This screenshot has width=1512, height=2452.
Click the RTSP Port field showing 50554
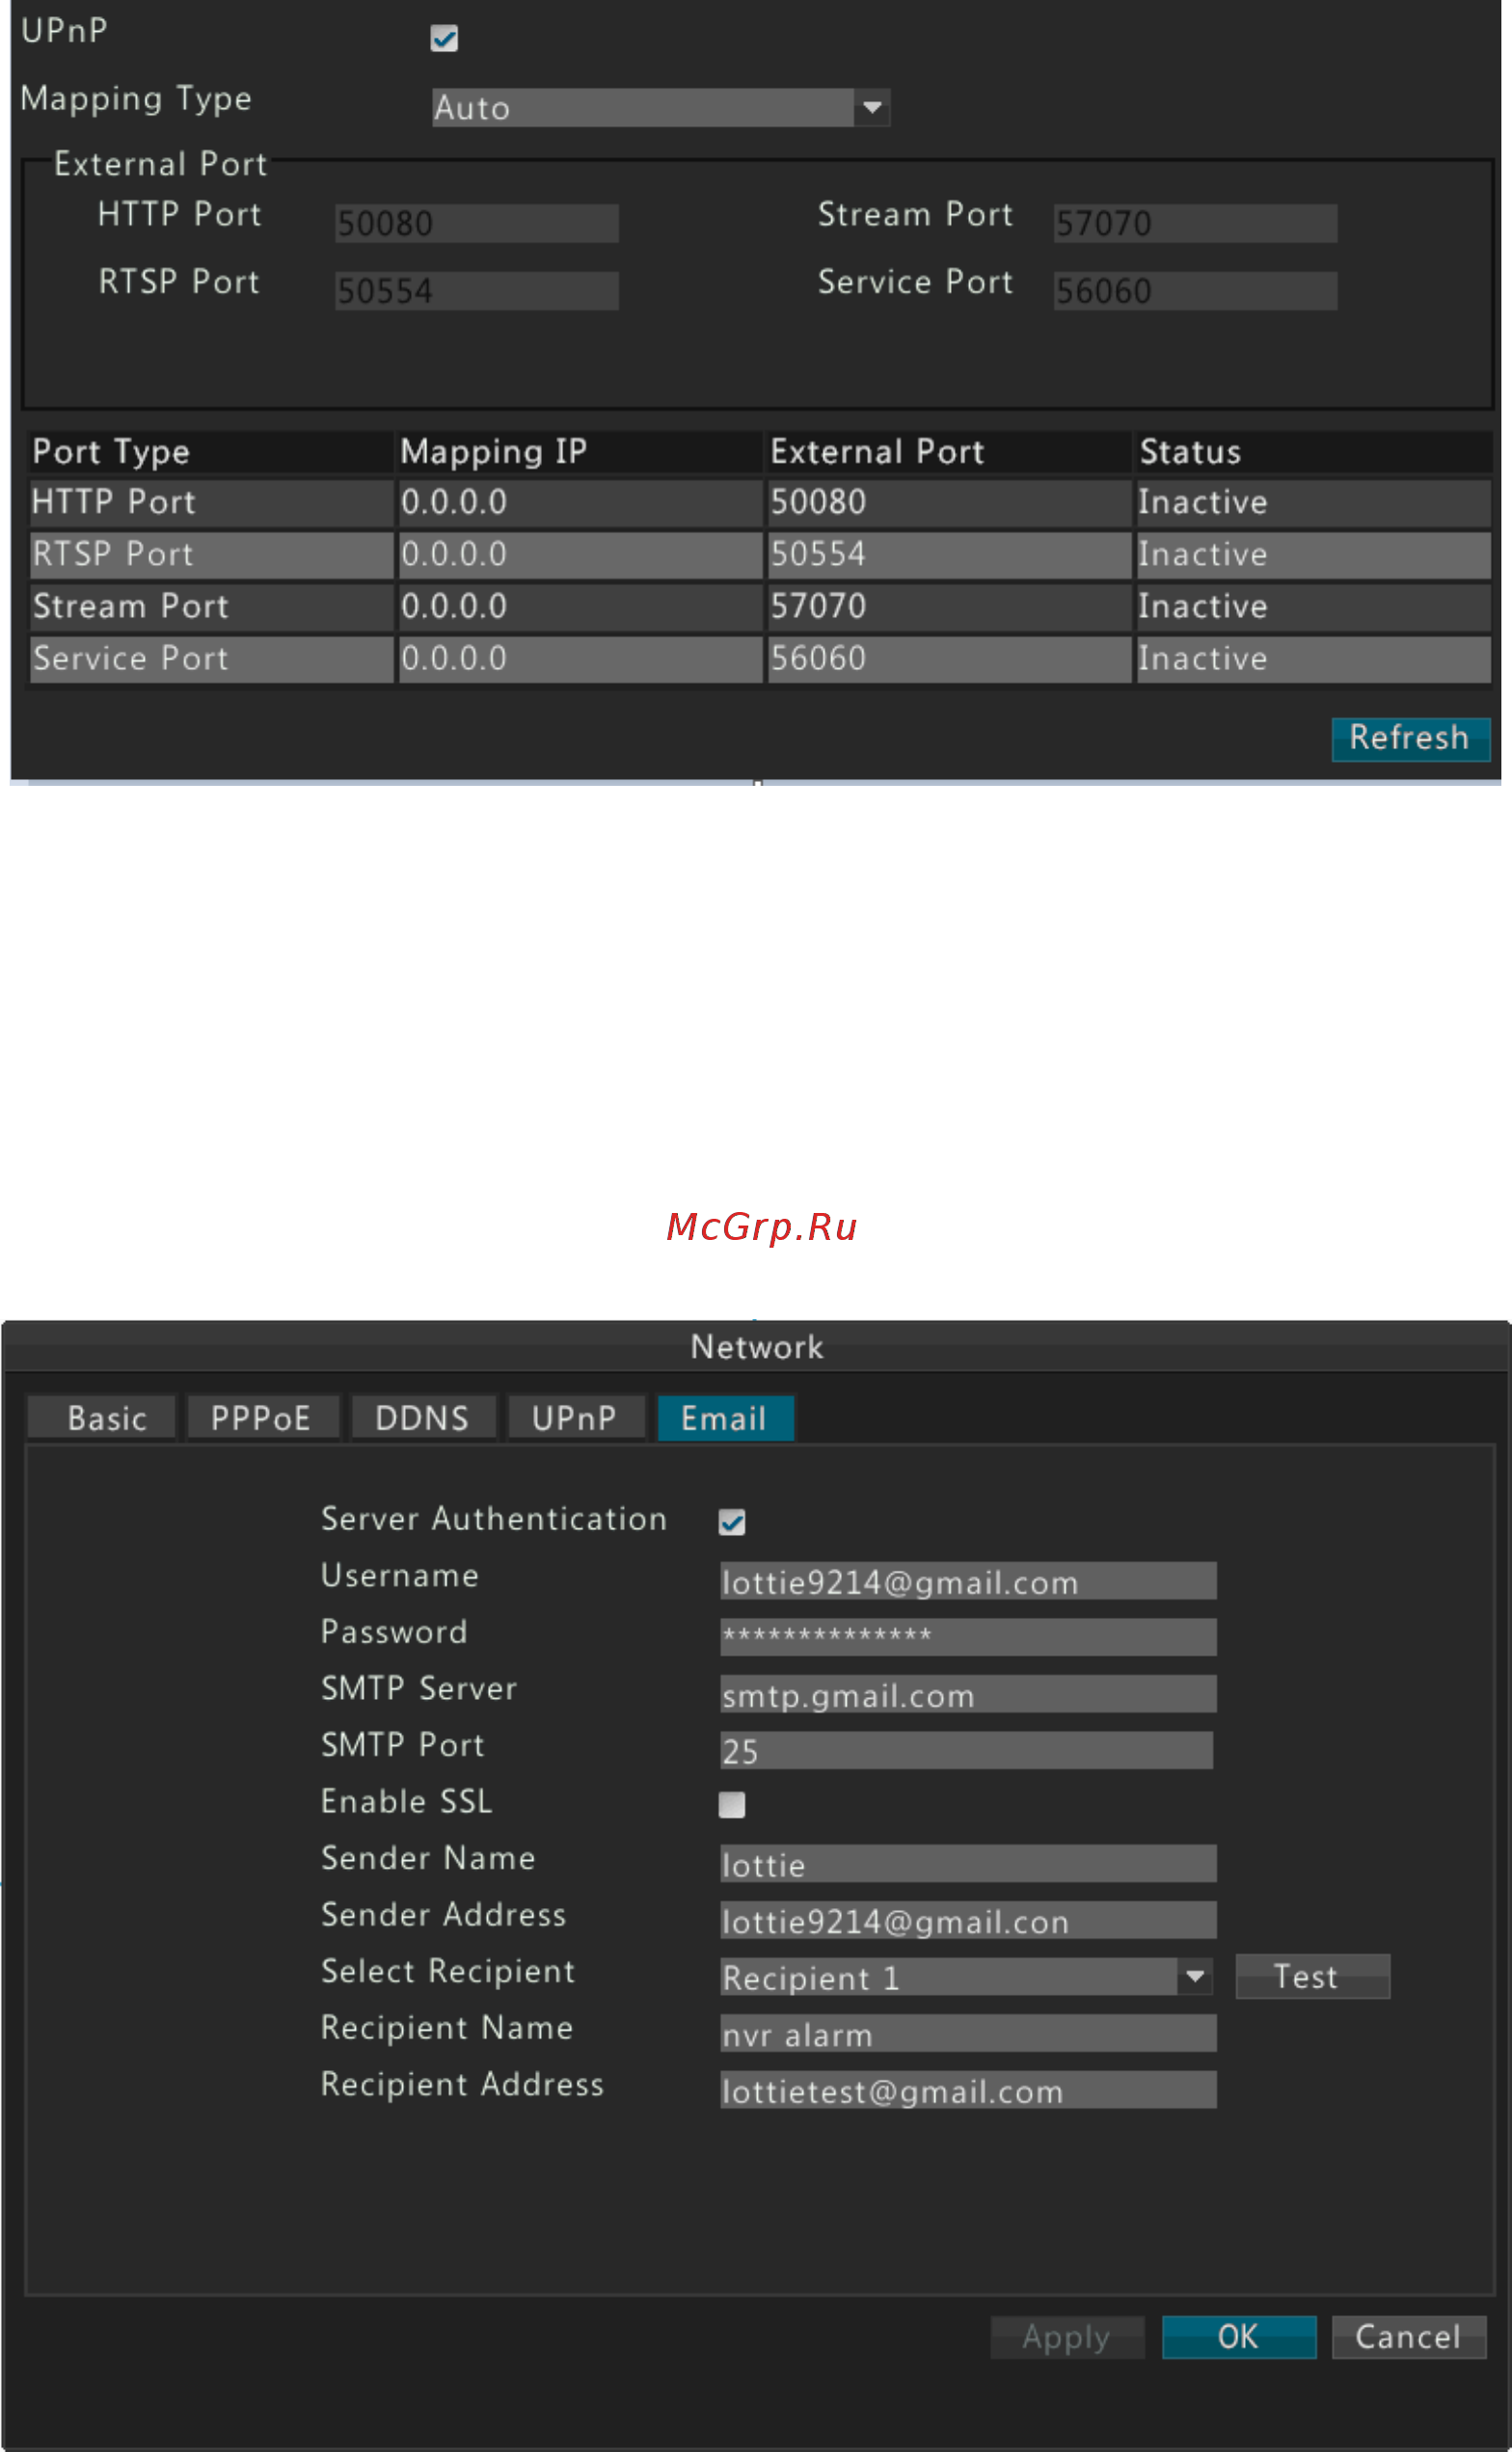click(x=476, y=291)
